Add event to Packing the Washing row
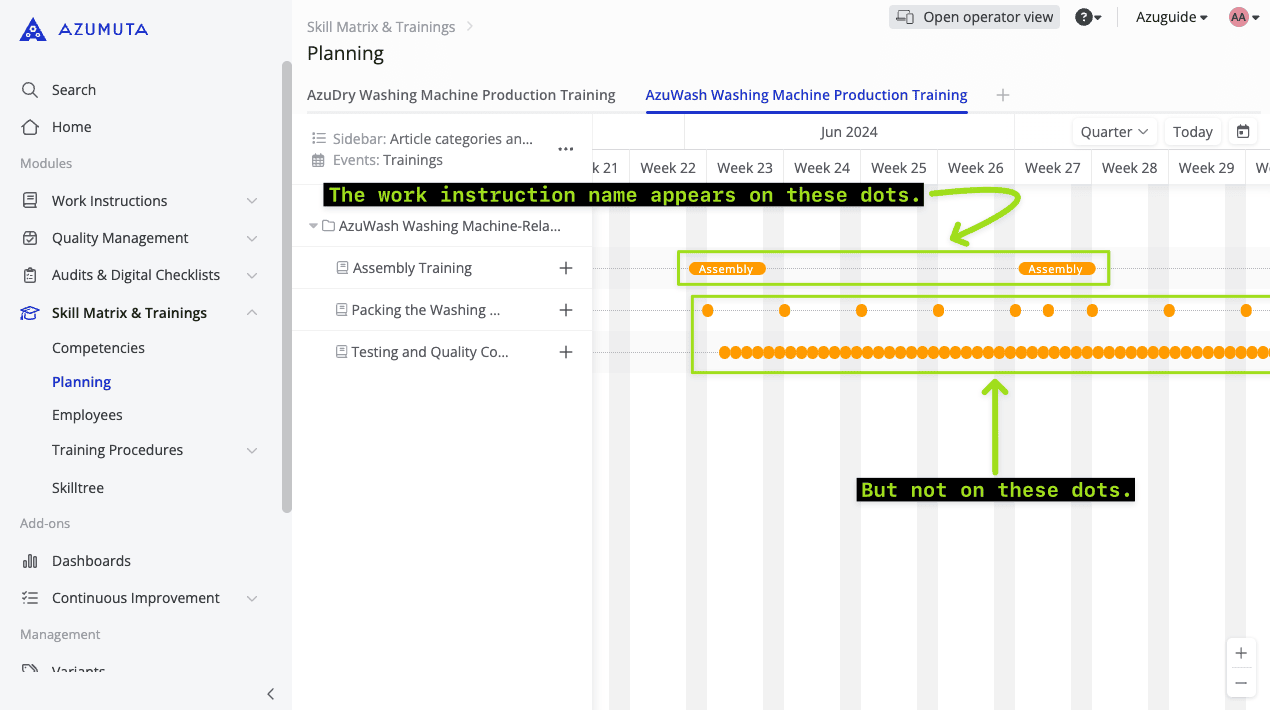Viewport: 1270px width, 710px height. coord(565,310)
